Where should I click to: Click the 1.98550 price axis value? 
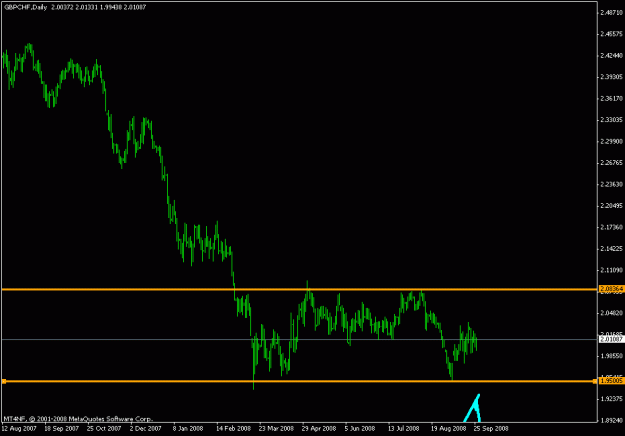coord(611,356)
